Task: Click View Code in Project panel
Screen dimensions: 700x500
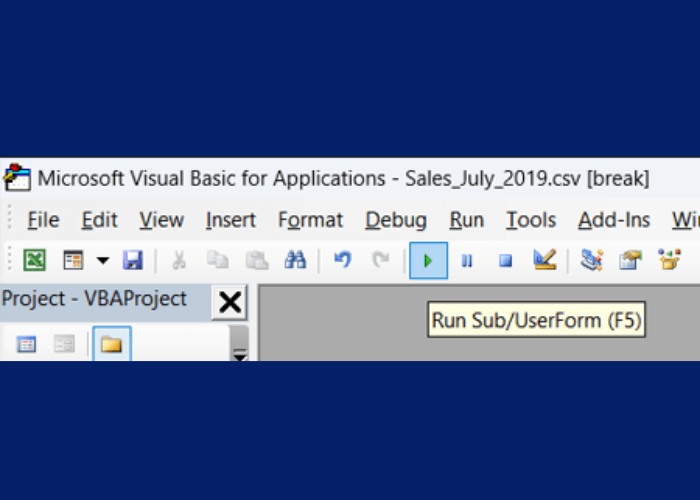Action: pyautogui.click(x=26, y=344)
